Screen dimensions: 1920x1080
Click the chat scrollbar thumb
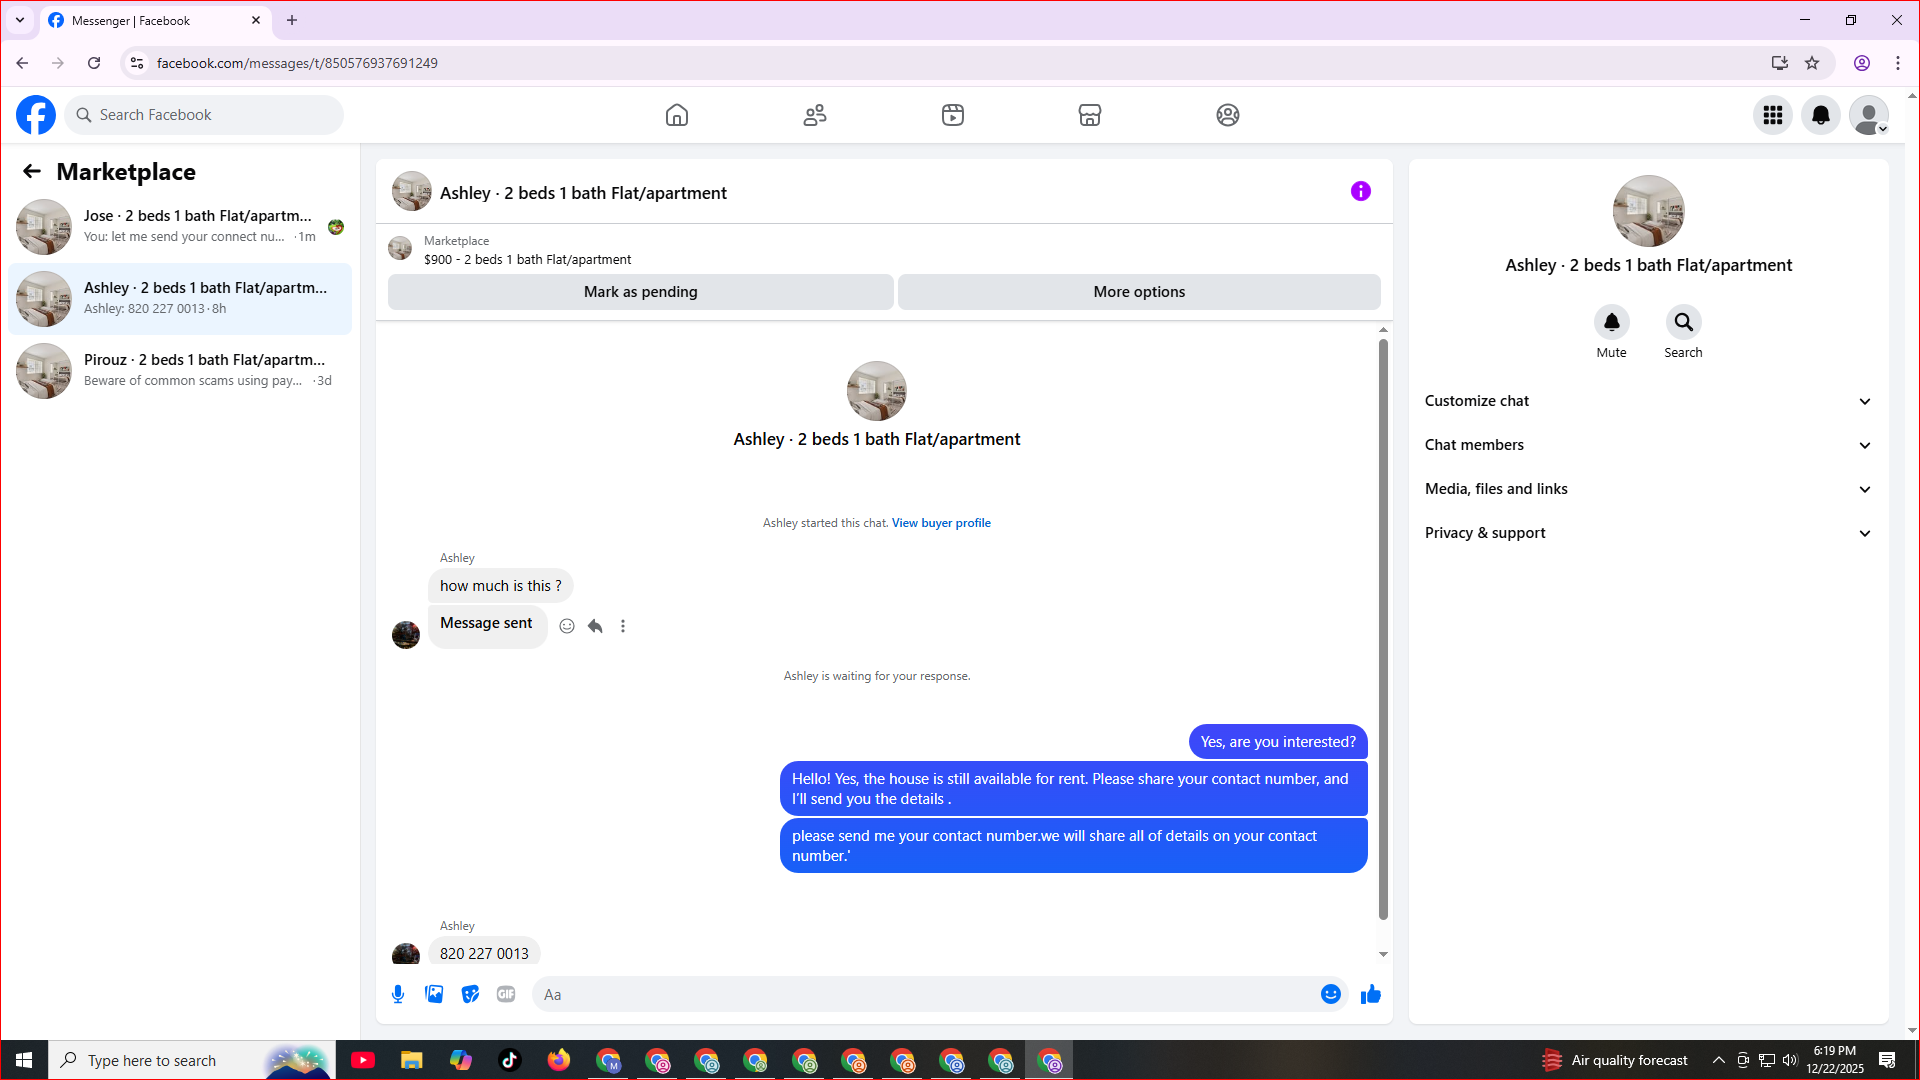(1383, 630)
